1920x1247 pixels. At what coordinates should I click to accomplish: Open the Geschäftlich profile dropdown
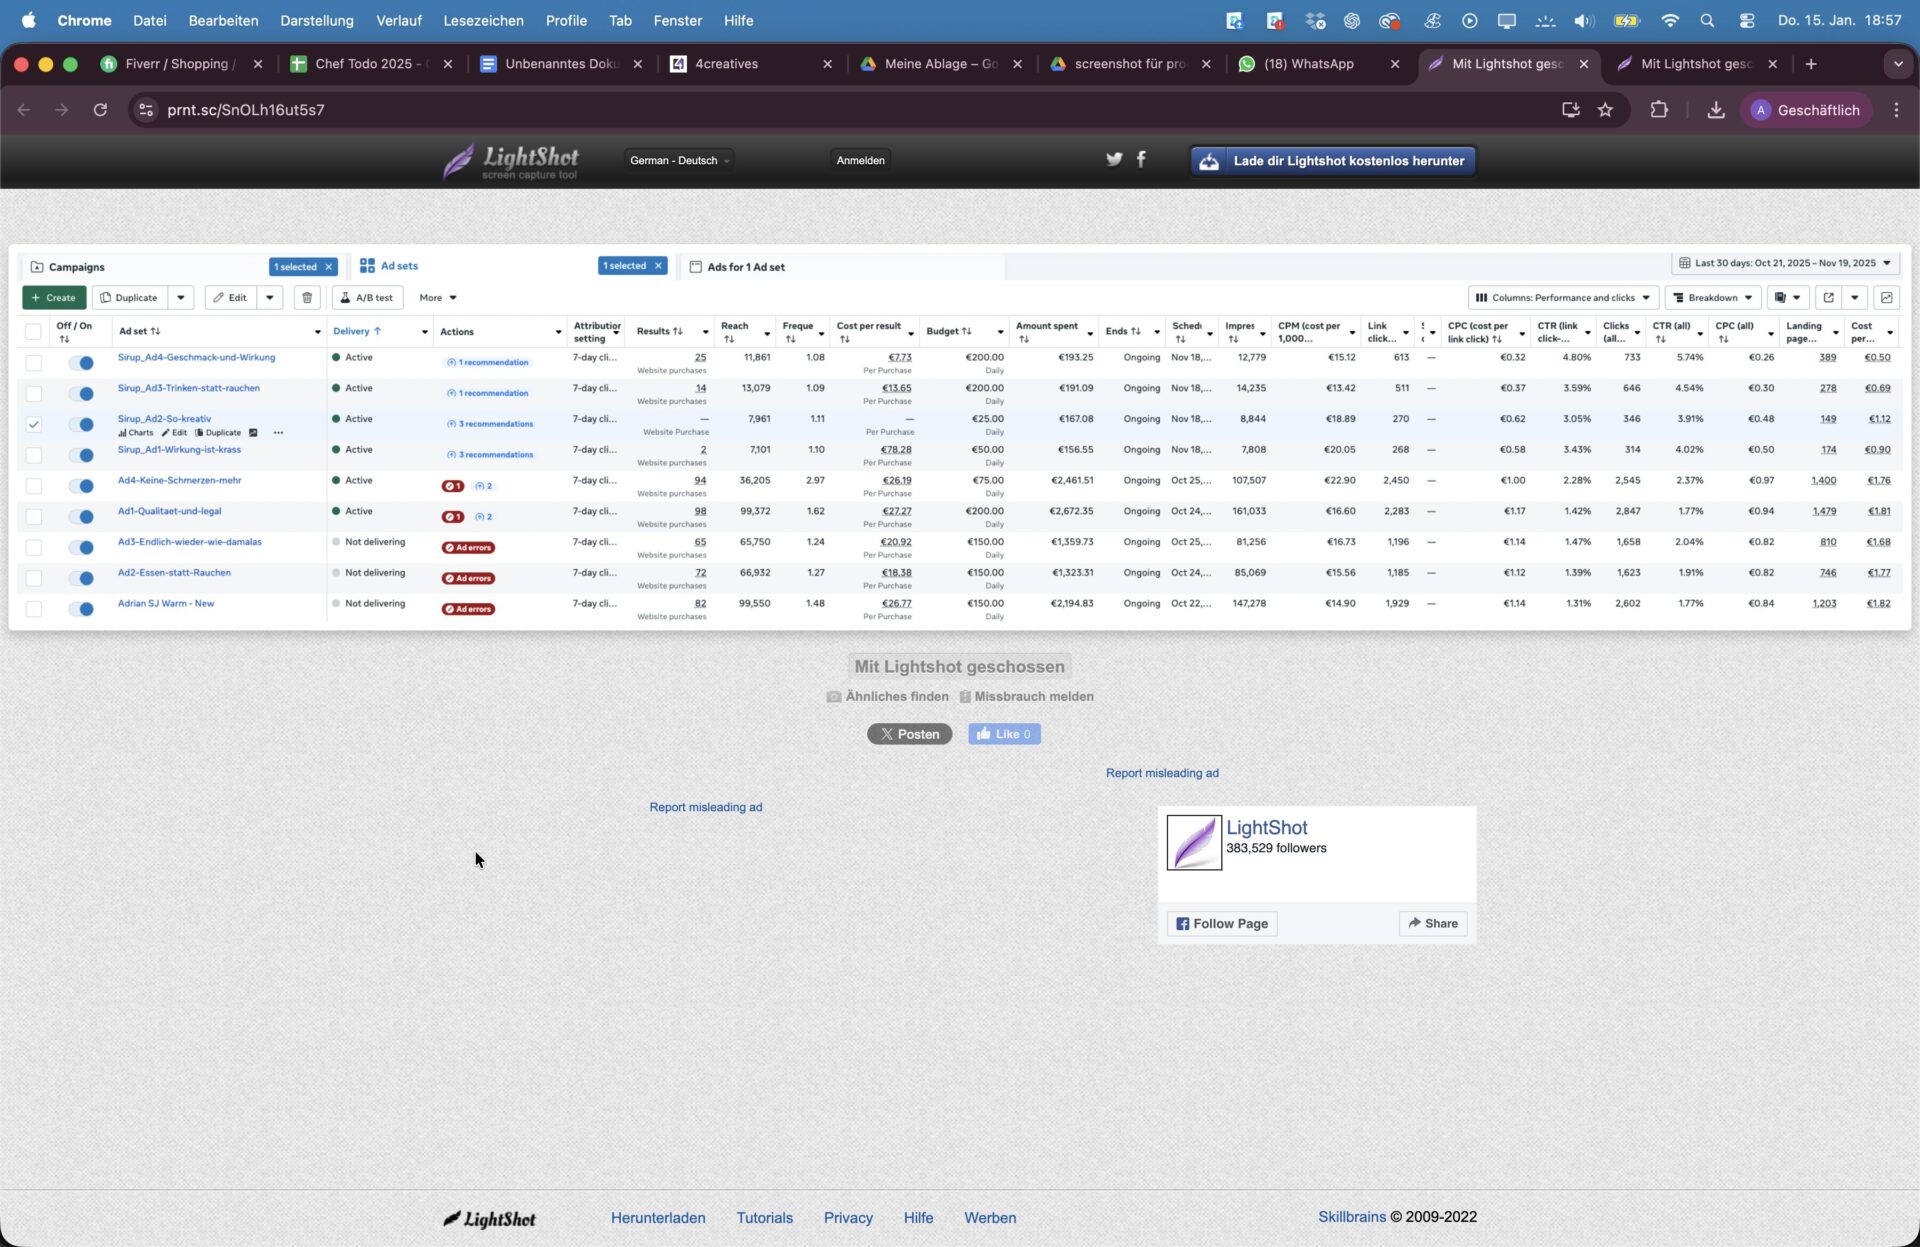1806,110
